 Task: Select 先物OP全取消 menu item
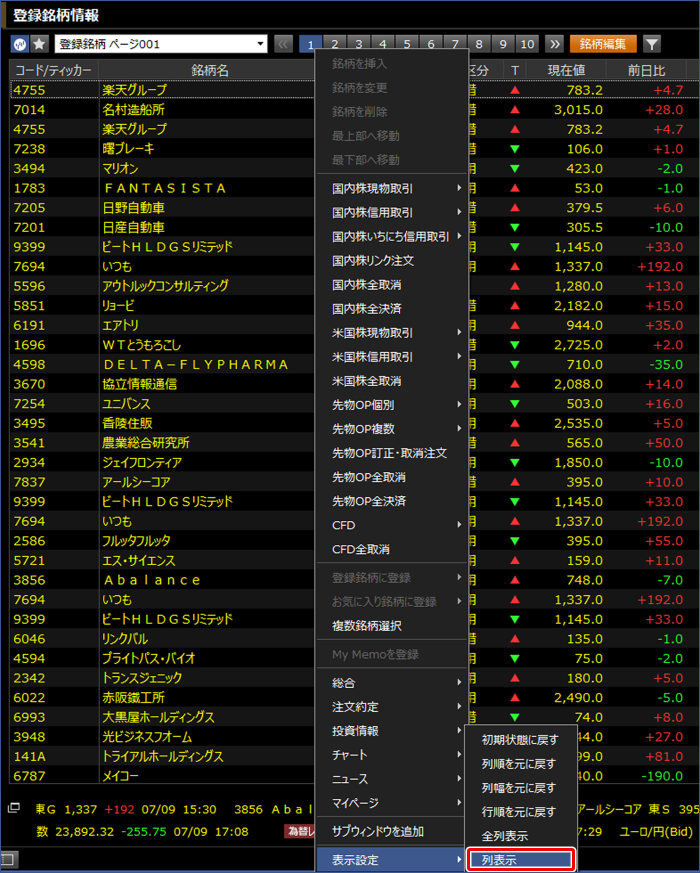click(392, 477)
